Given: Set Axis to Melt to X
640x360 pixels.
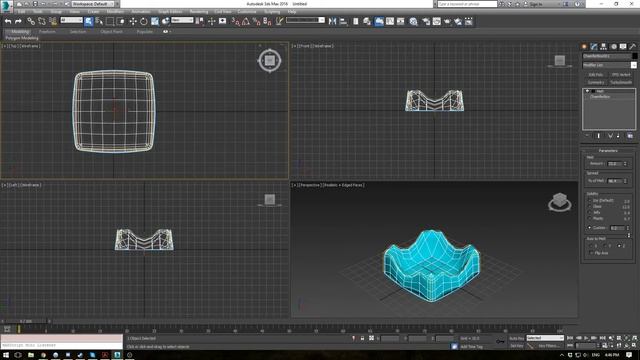Looking at the screenshot, I should [591, 246].
